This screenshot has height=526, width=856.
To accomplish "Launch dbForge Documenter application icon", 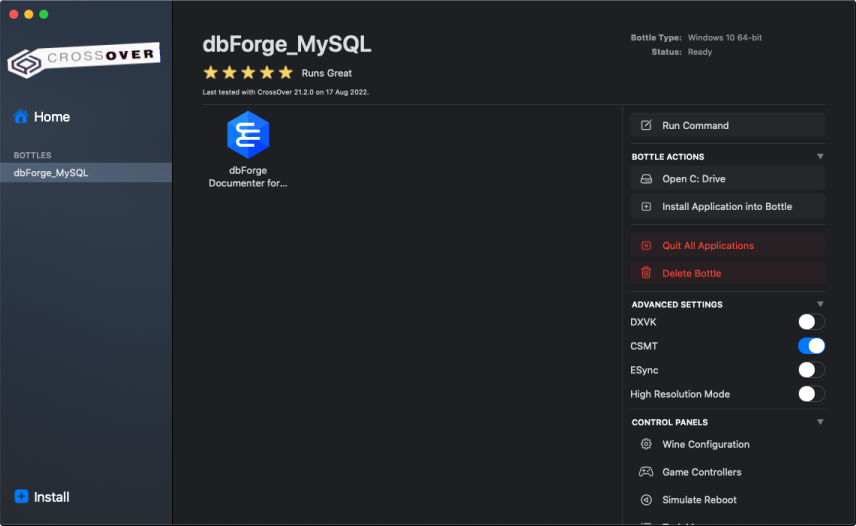I will (x=248, y=135).
